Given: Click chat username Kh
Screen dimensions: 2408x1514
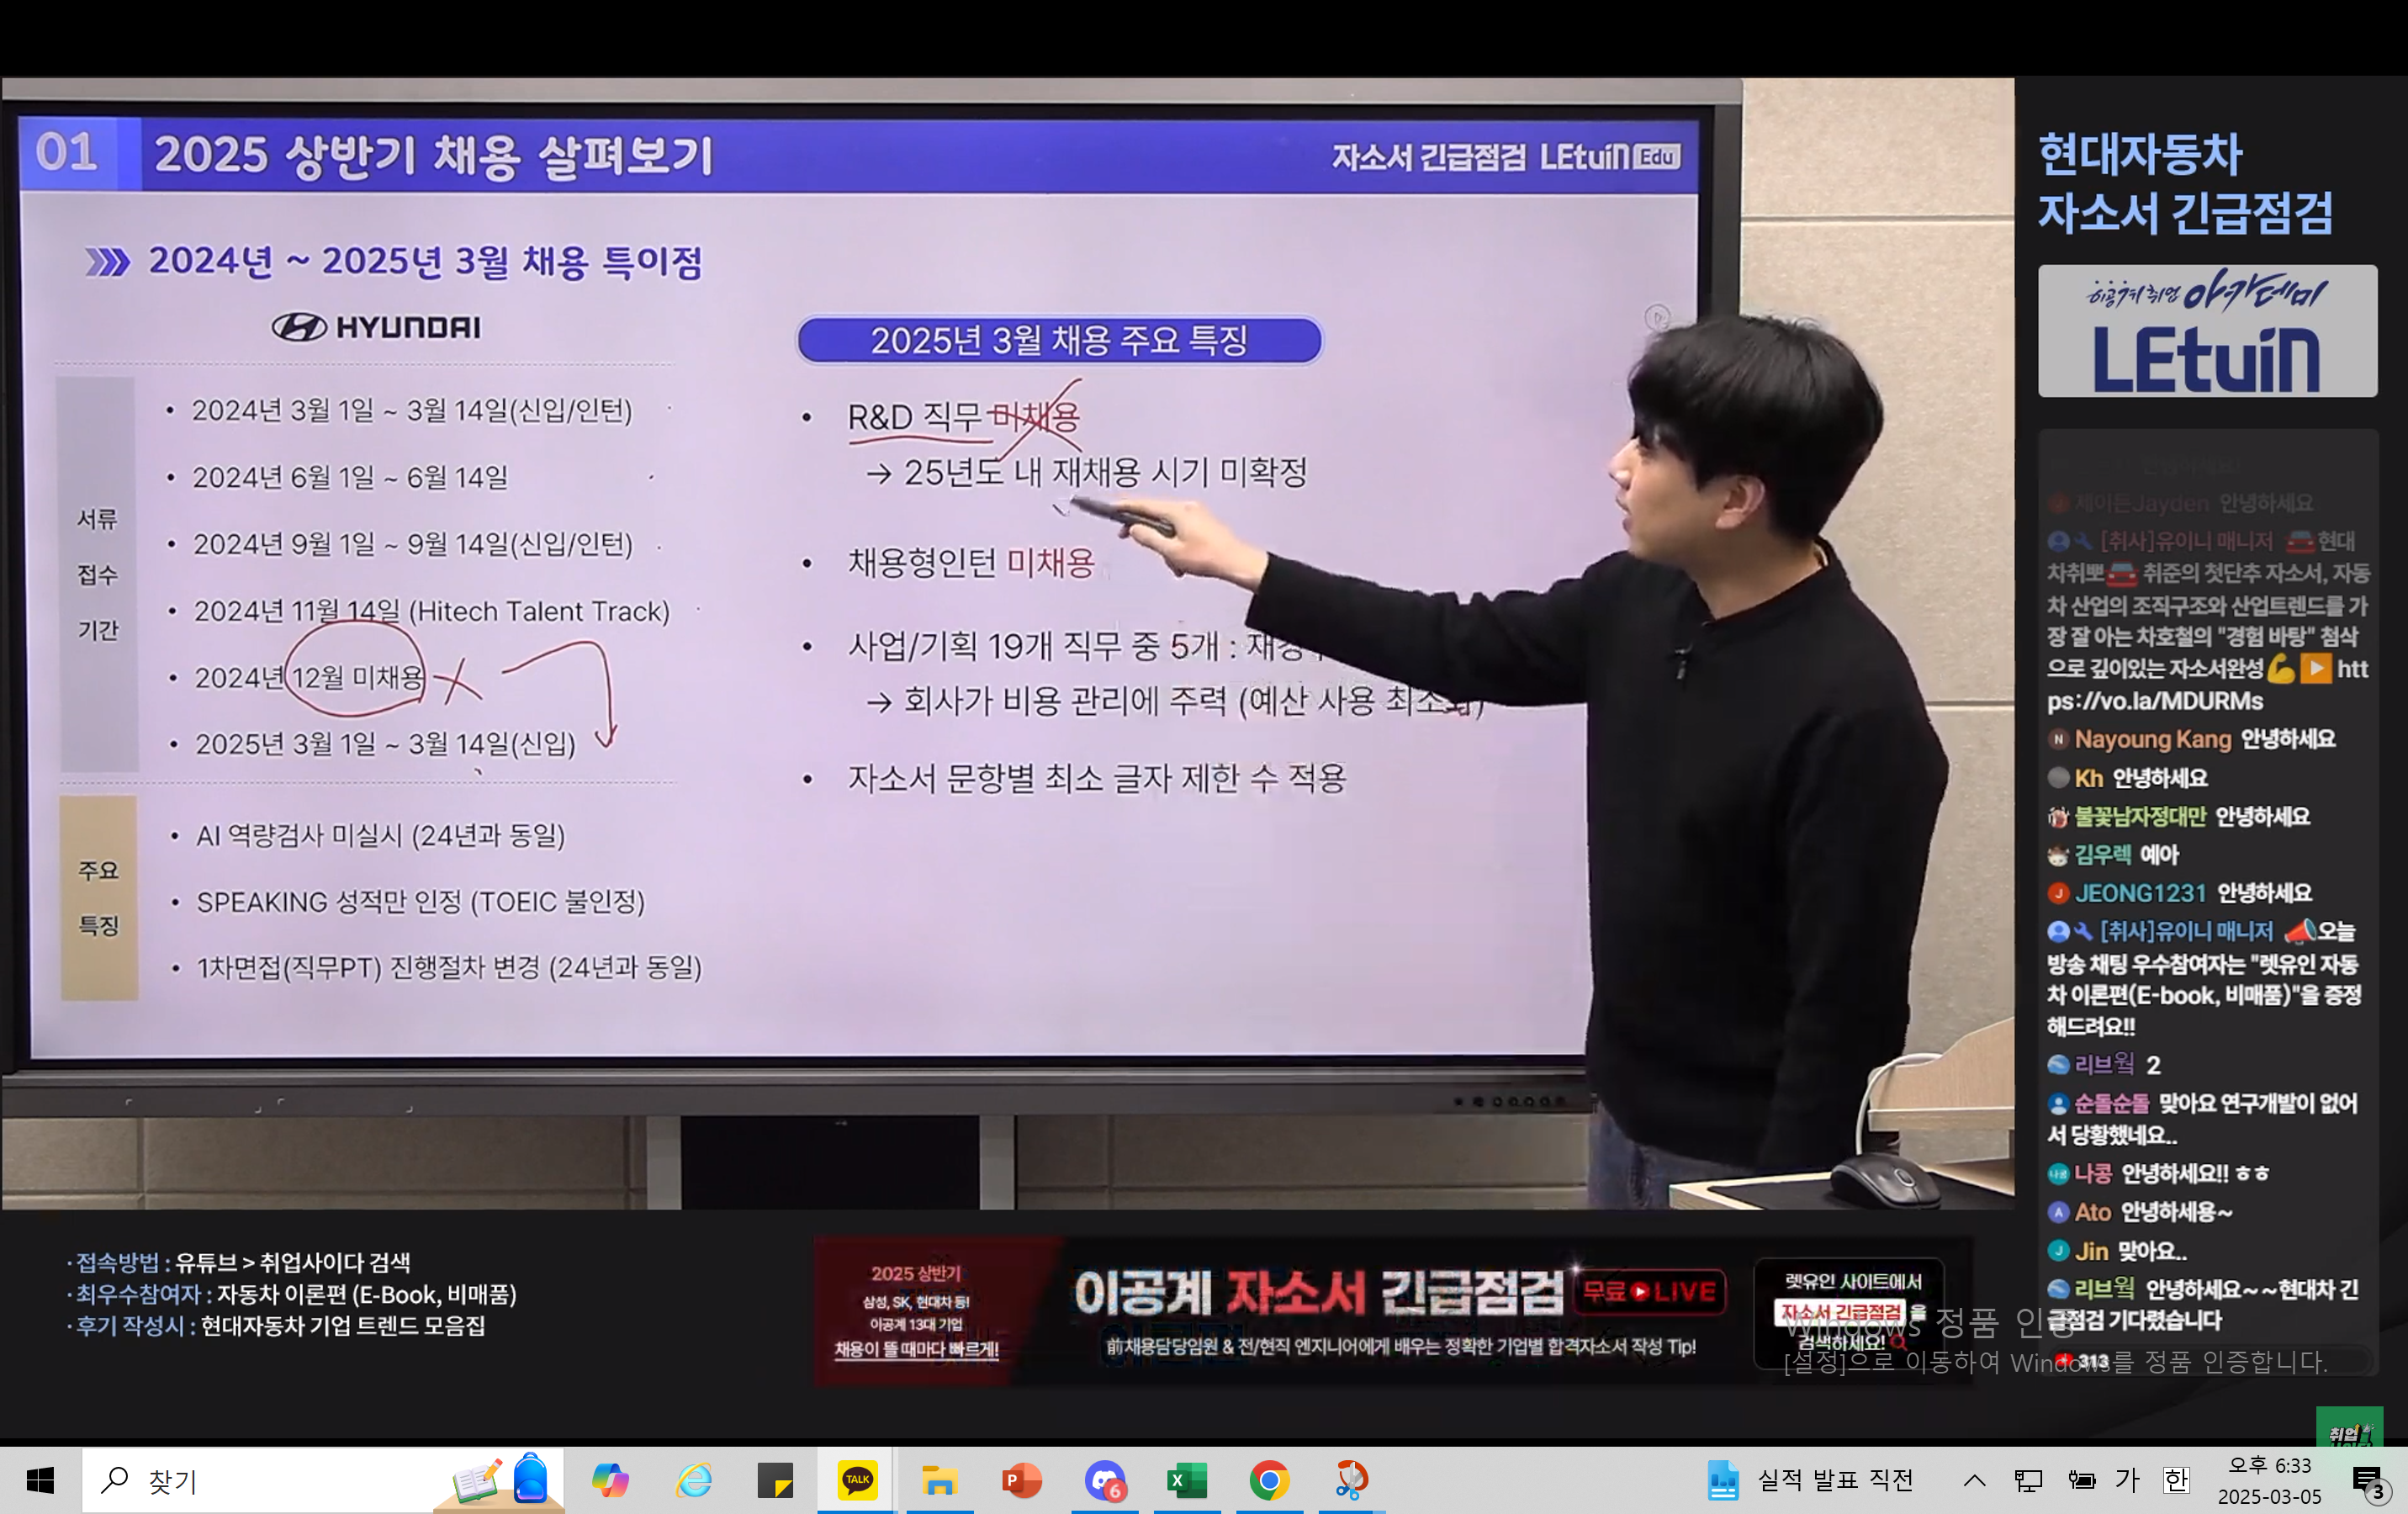Looking at the screenshot, I should (x=2088, y=778).
